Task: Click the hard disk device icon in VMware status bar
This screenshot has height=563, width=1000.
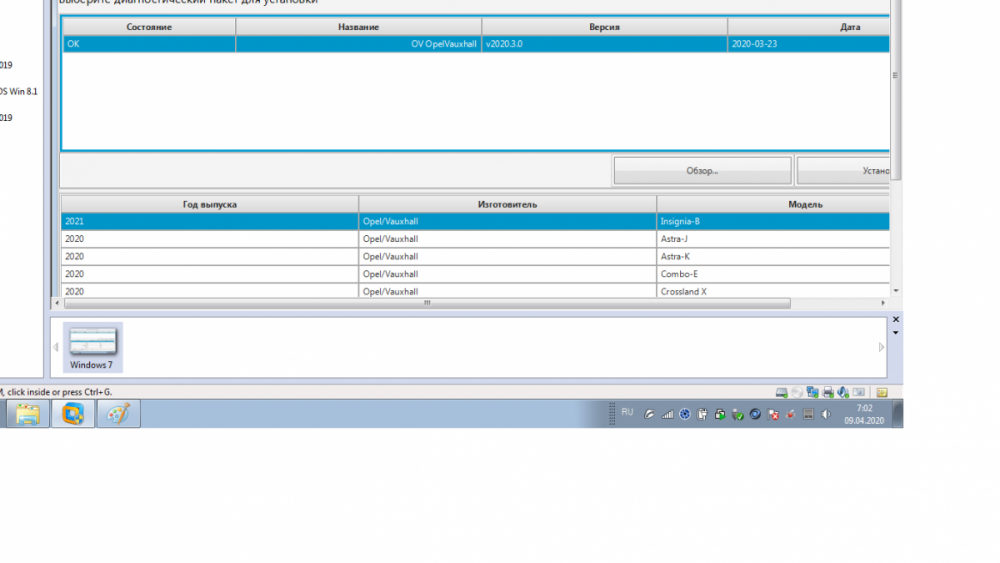Action: point(781,393)
